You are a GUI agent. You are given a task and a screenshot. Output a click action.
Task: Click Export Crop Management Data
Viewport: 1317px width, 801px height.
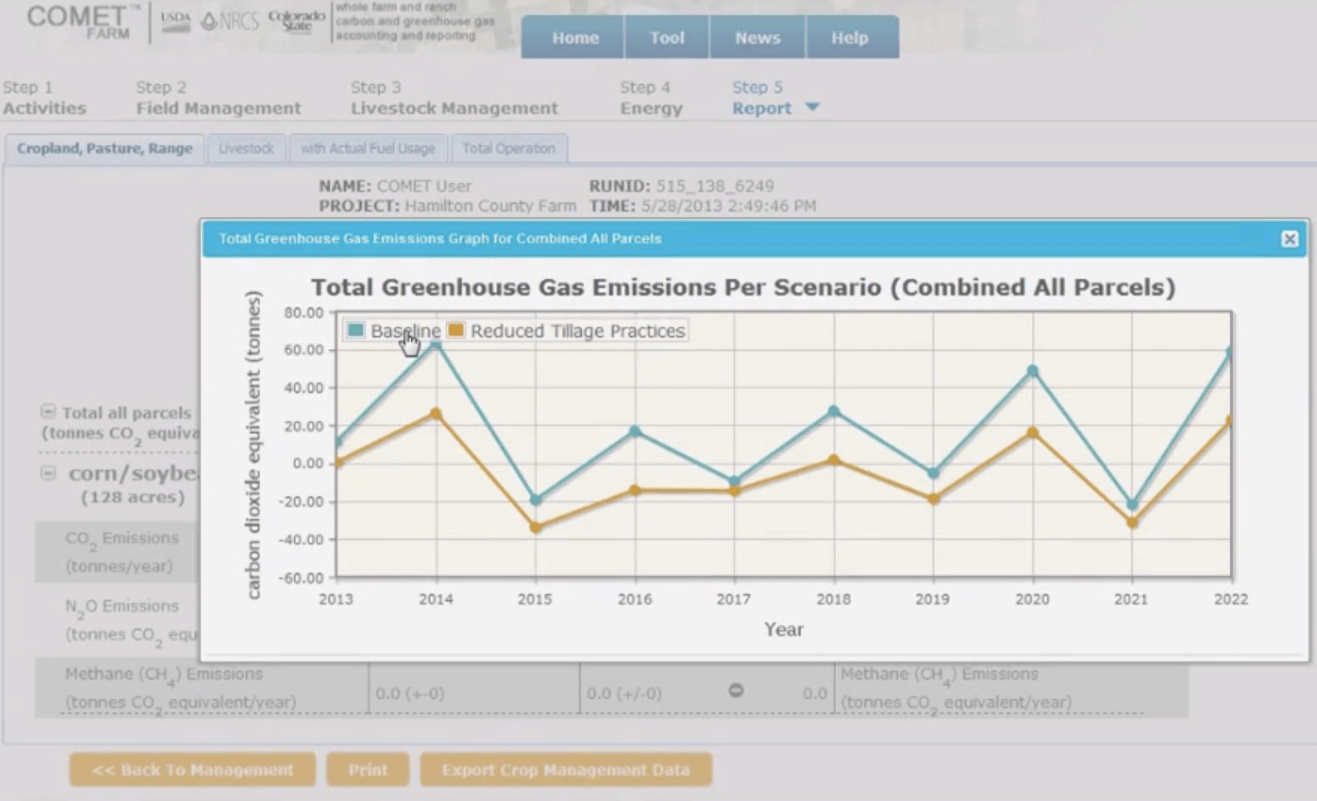[566, 770]
